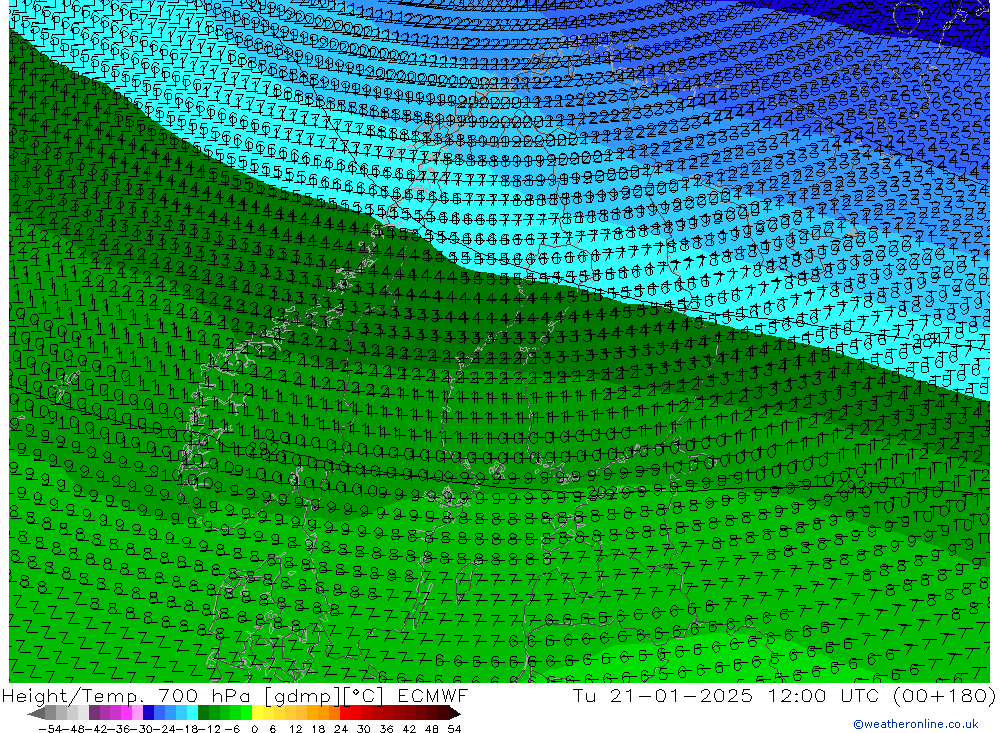Click the dark blue -30 legend swatch

149,713
